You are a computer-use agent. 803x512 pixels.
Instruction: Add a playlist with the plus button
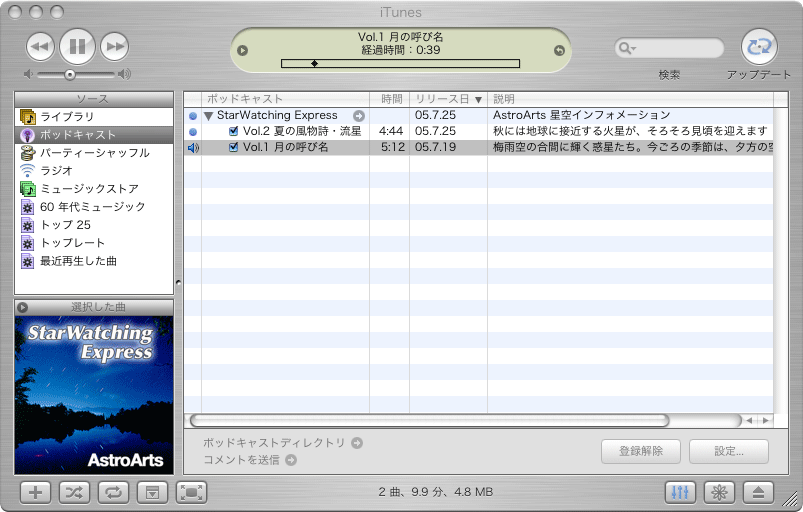(x=35, y=493)
